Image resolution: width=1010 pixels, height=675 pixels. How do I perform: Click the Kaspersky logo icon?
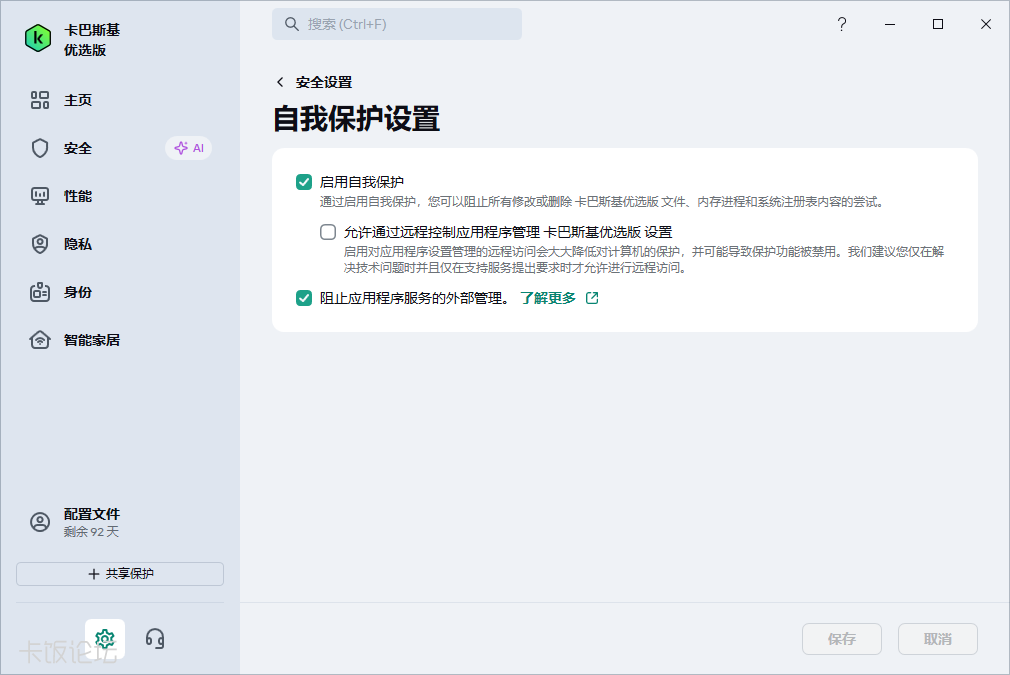click(38, 39)
